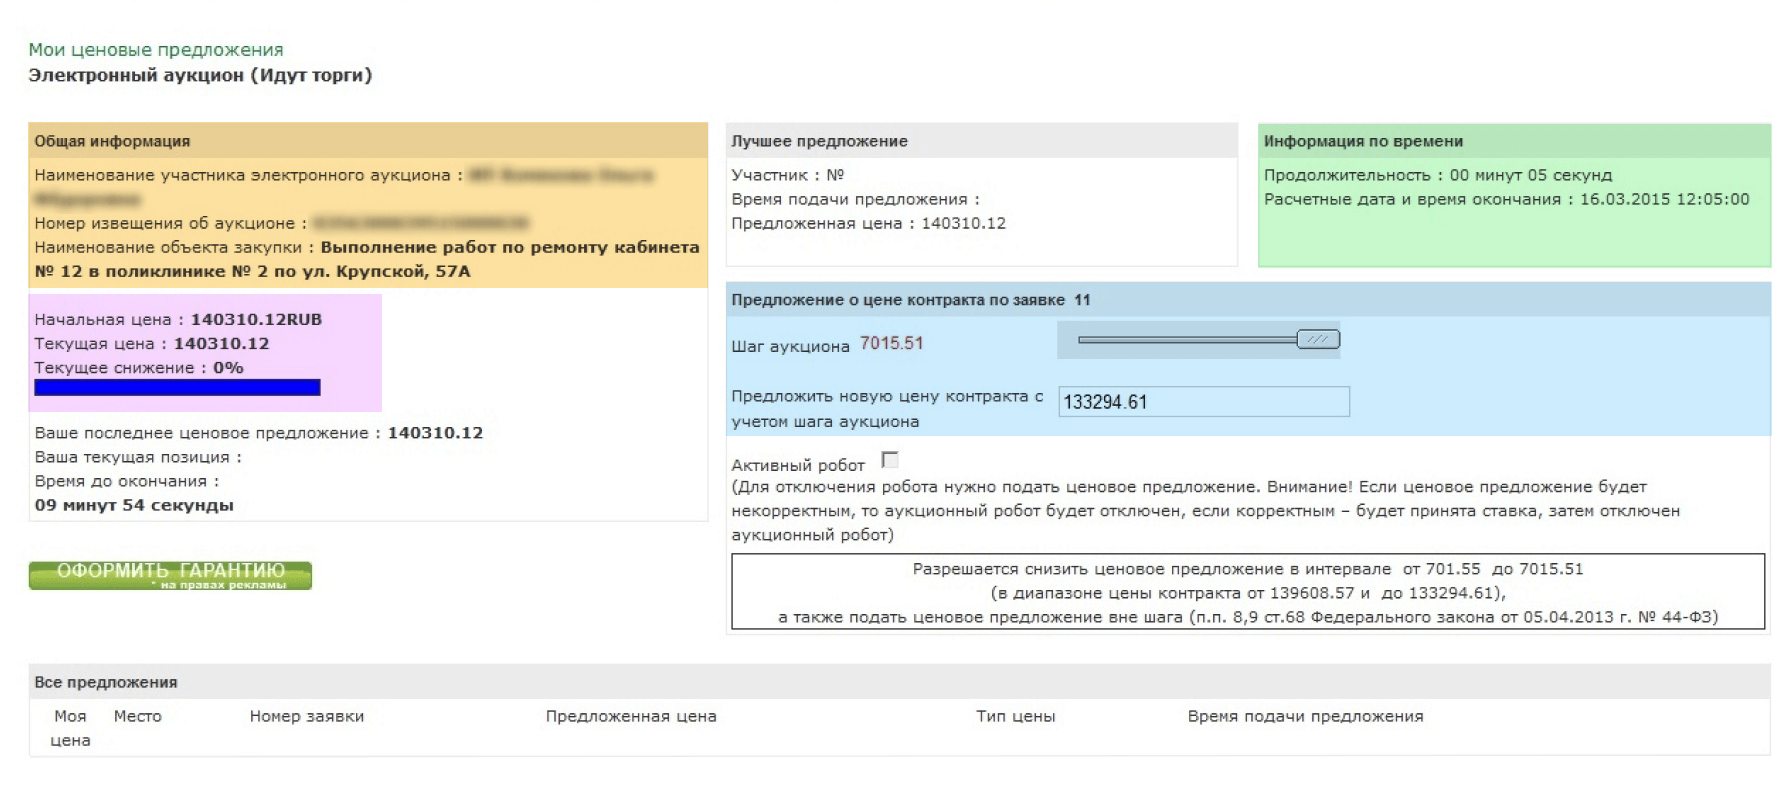Click the Место column header

point(137,716)
